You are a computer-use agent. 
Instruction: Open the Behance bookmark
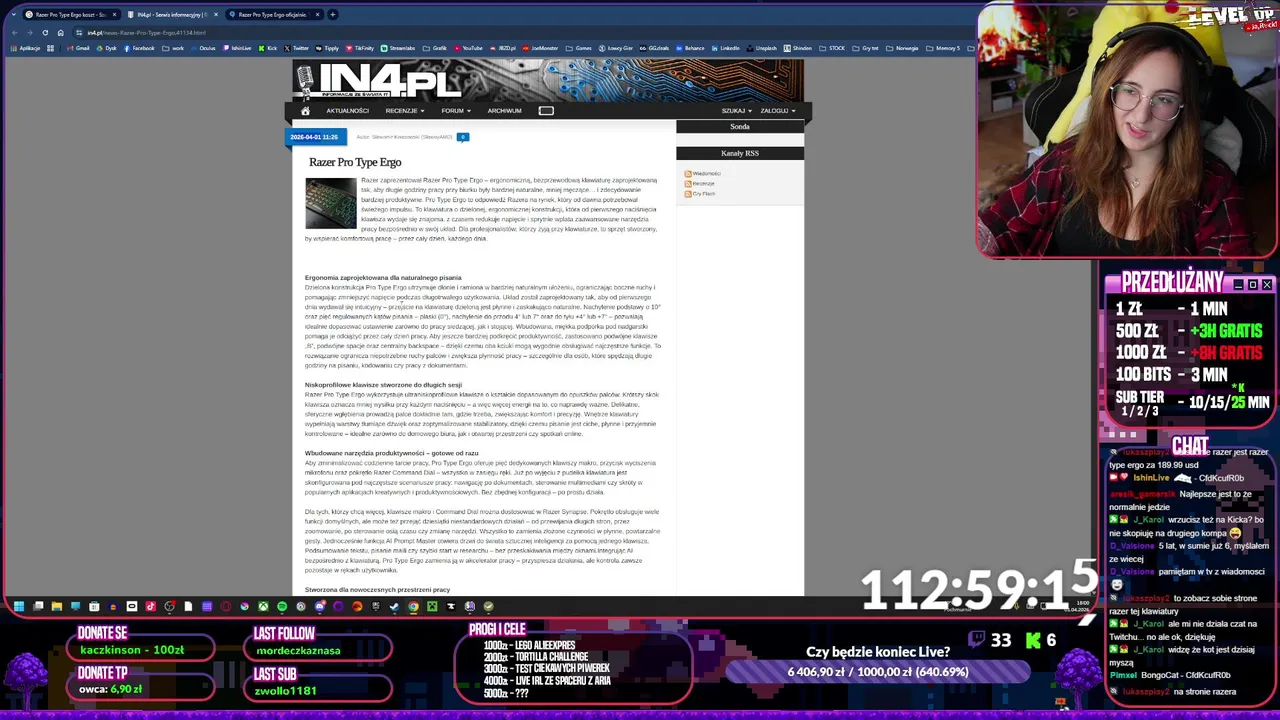(x=690, y=48)
